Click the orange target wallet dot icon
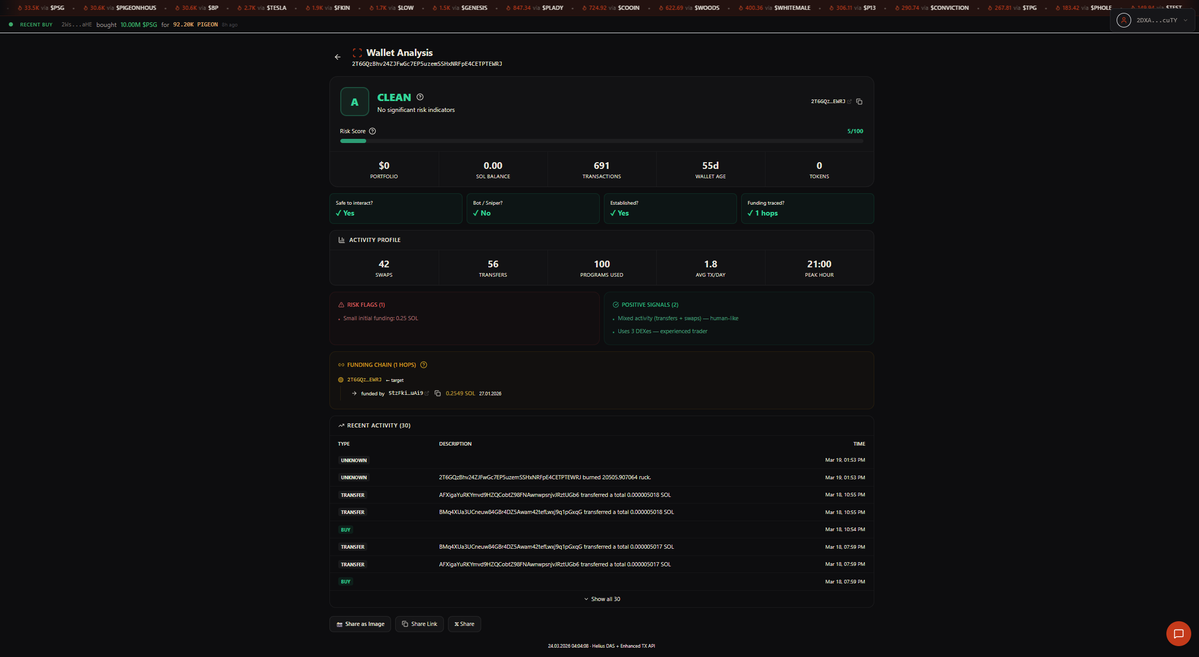This screenshot has height=657, width=1199. coord(341,379)
